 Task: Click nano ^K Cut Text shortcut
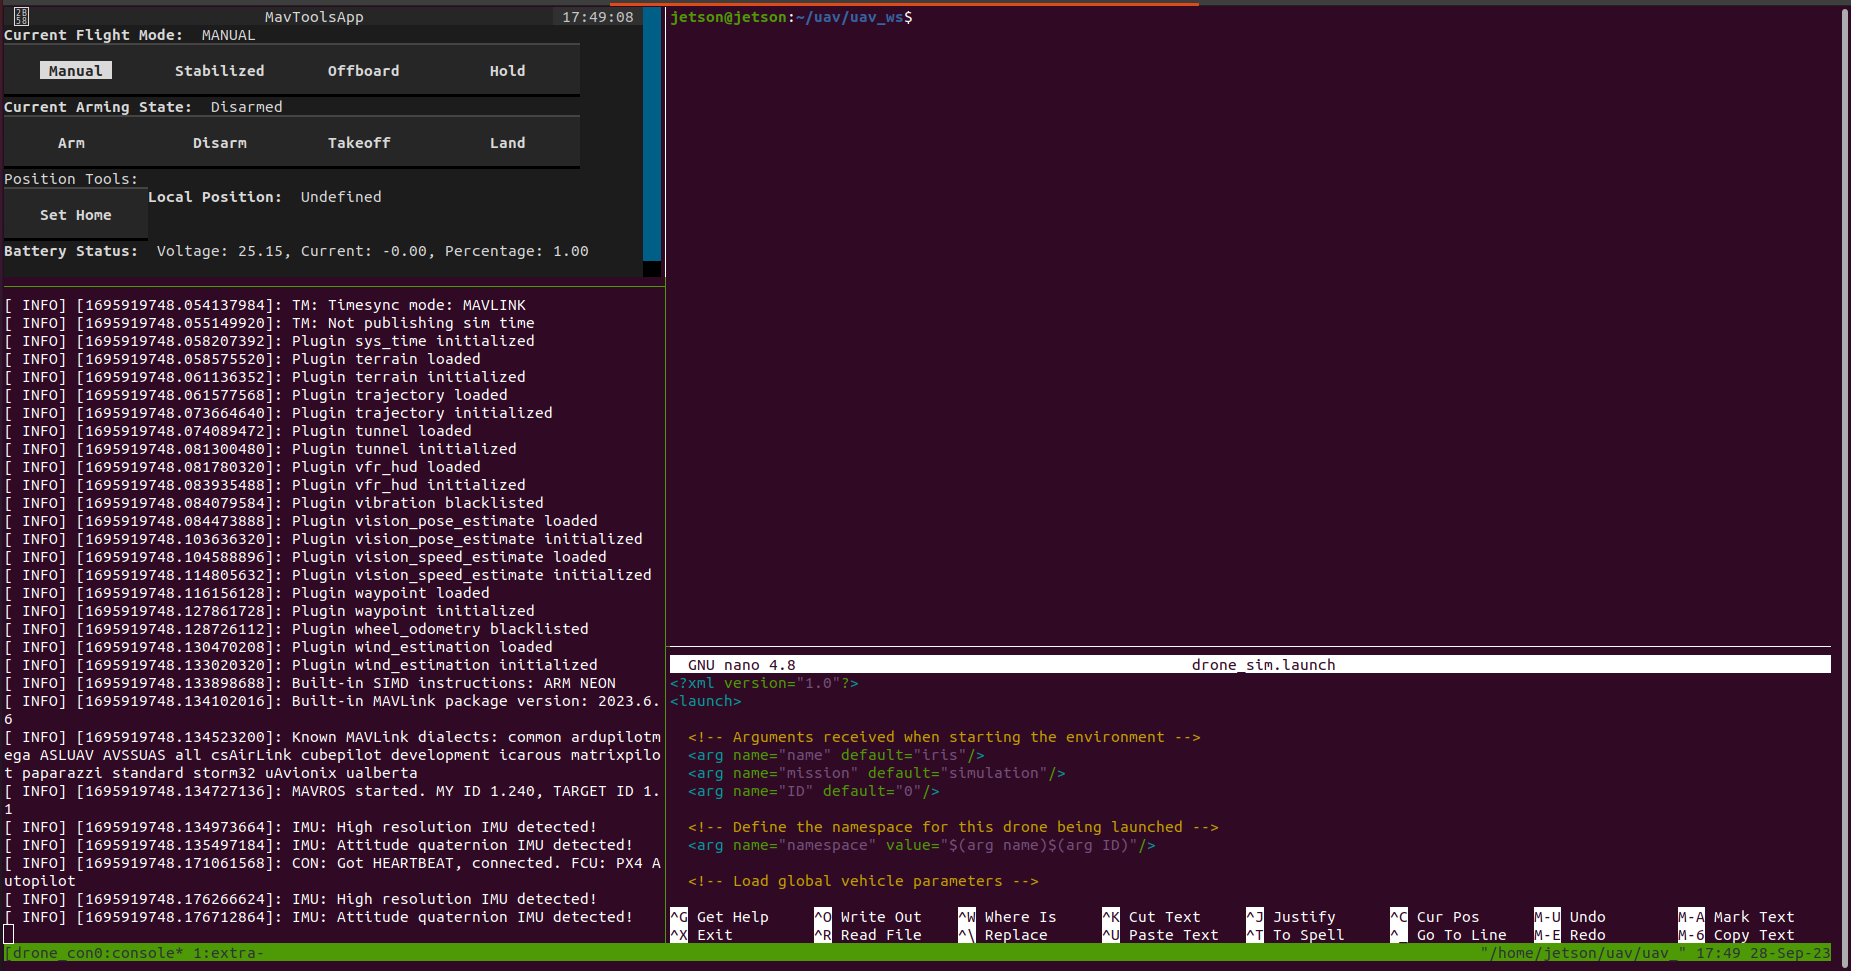pos(1151,917)
